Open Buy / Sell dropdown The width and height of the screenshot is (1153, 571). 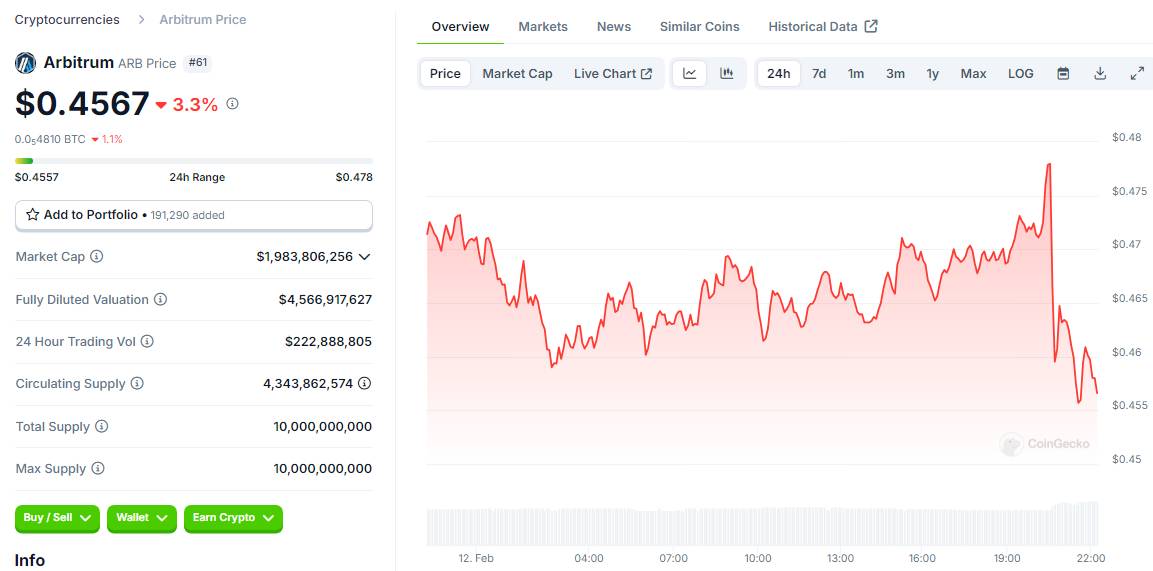point(57,518)
